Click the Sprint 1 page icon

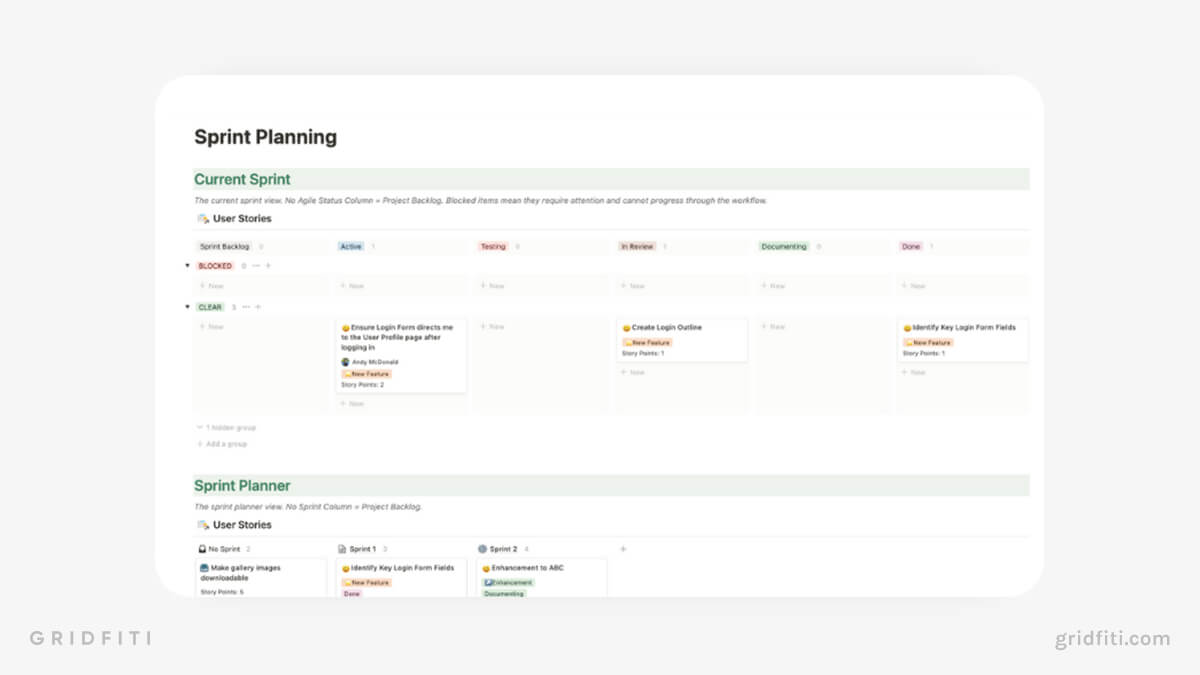click(x=342, y=549)
